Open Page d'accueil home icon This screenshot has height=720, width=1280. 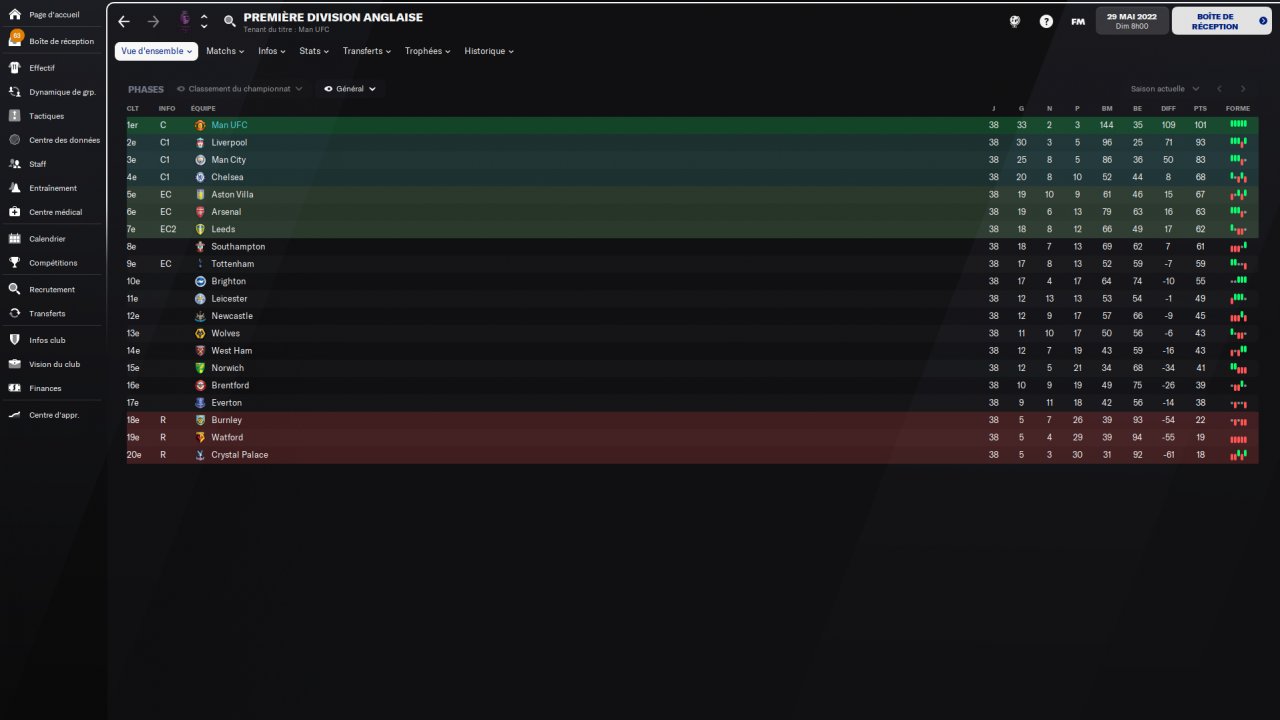(14, 15)
